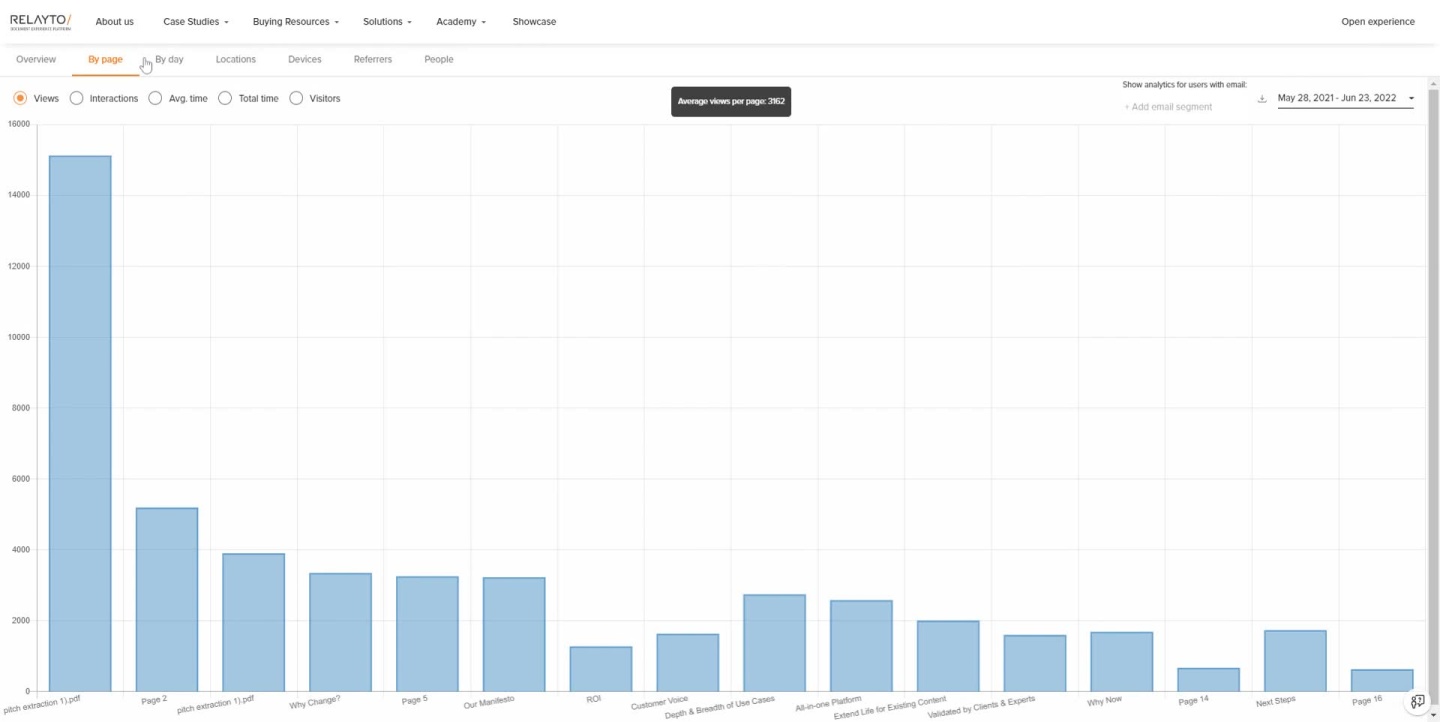The height and width of the screenshot is (722, 1440).
Task: Select the Avg. time radio button
Action: pos(155,99)
